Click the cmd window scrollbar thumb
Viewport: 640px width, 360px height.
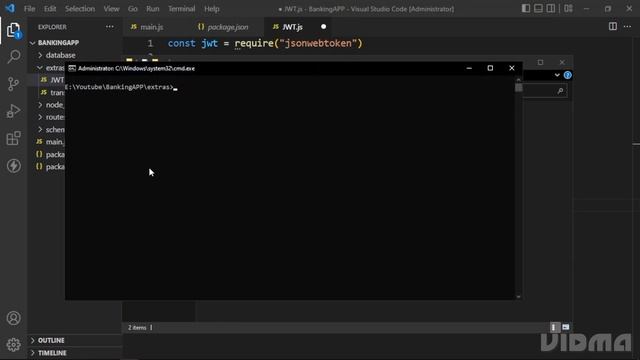[x=518, y=88]
